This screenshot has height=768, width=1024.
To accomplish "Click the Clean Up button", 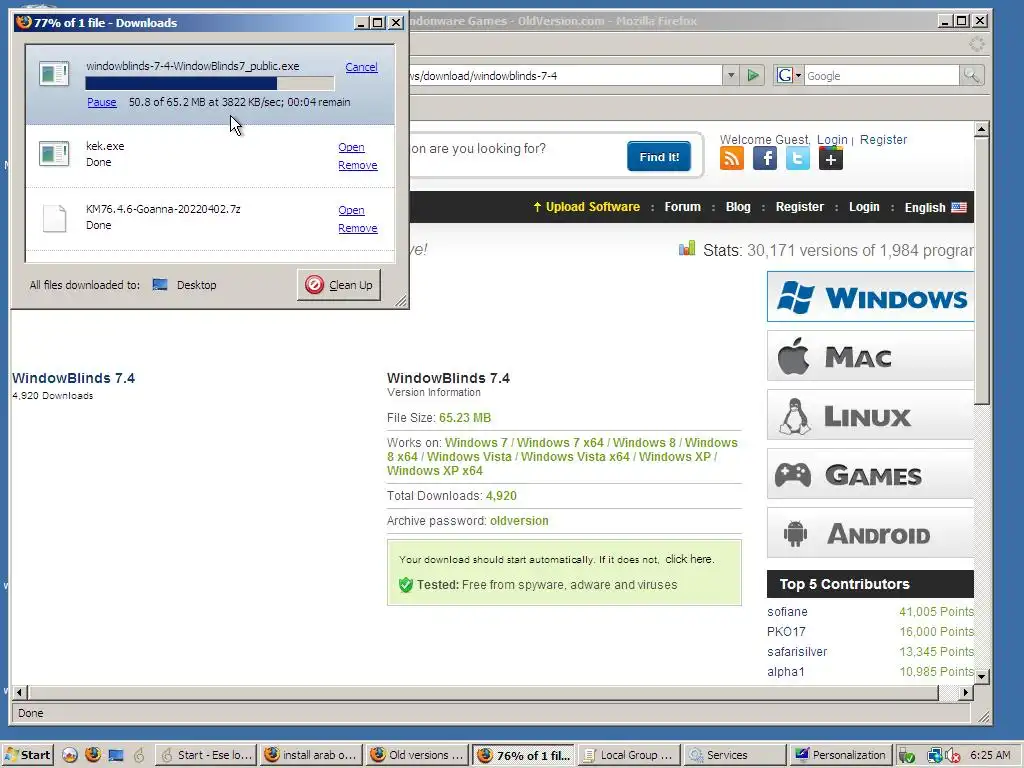I will [x=339, y=285].
